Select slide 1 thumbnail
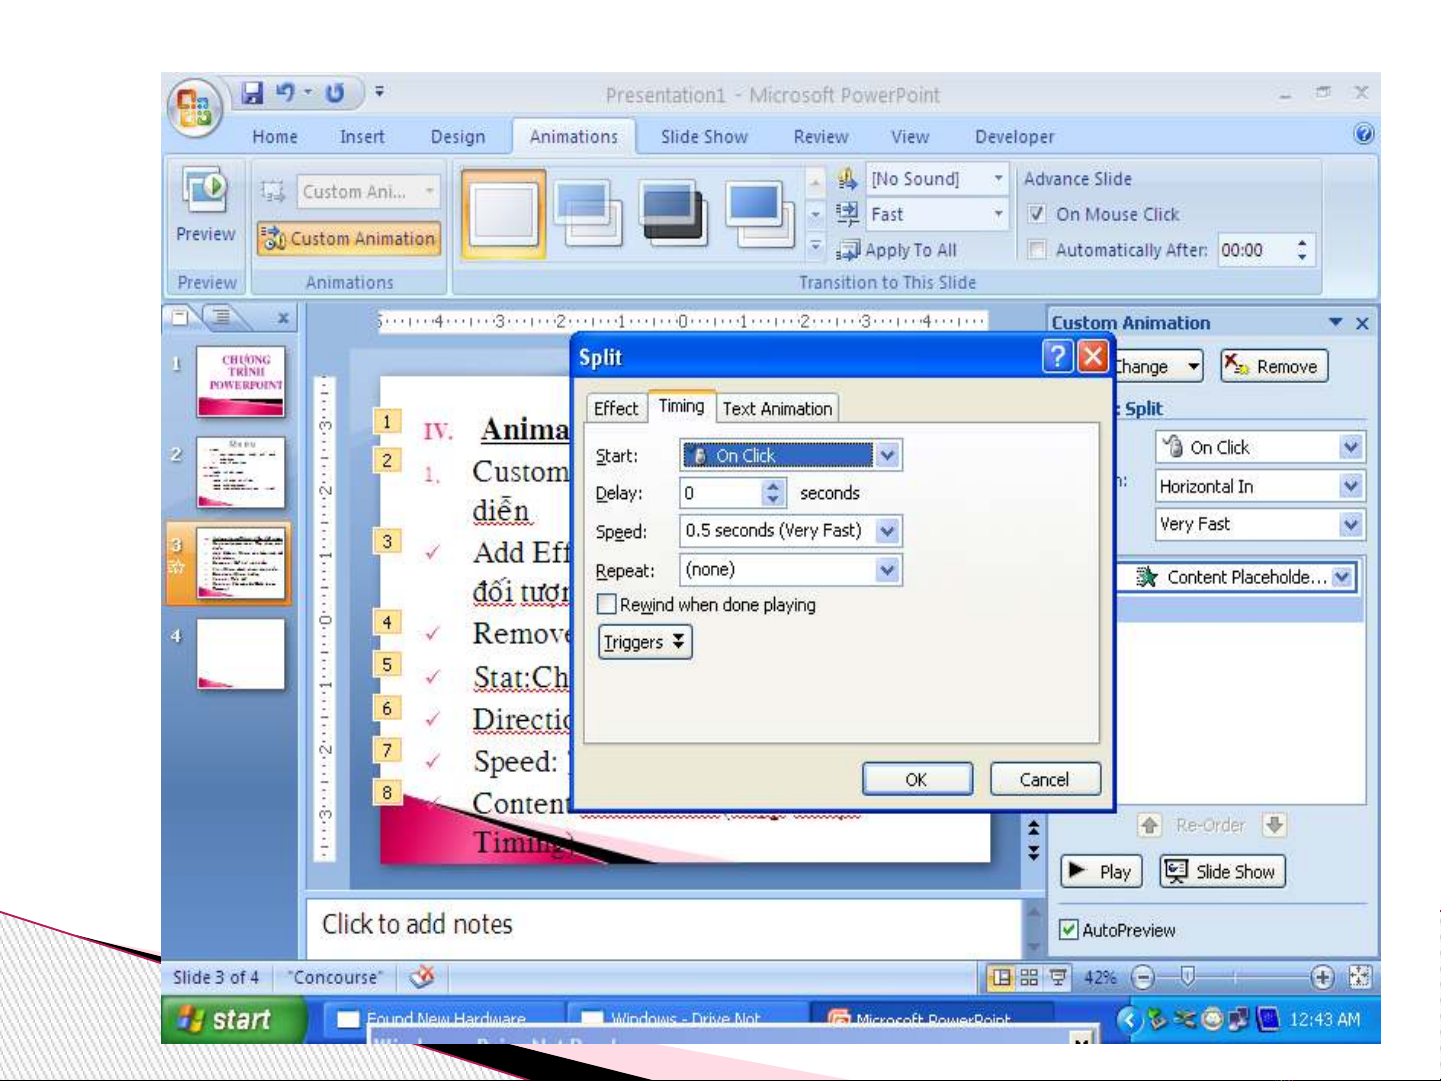Screen dimensions: 1441x1081 coord(240,381)
